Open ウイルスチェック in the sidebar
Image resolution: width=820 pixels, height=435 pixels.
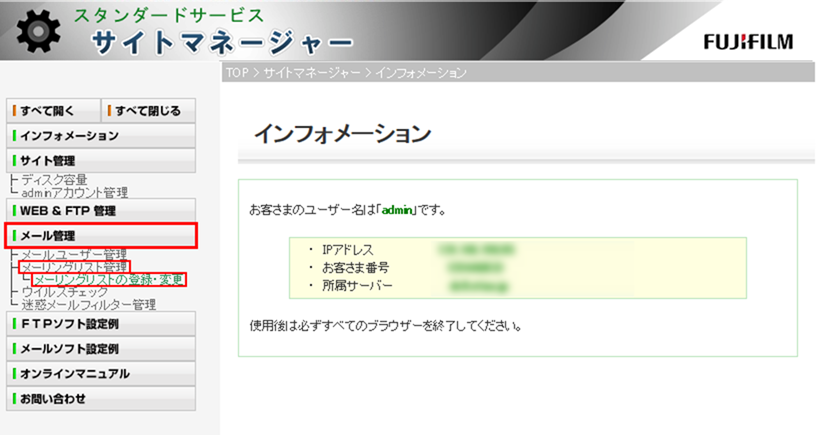point(65,292)
